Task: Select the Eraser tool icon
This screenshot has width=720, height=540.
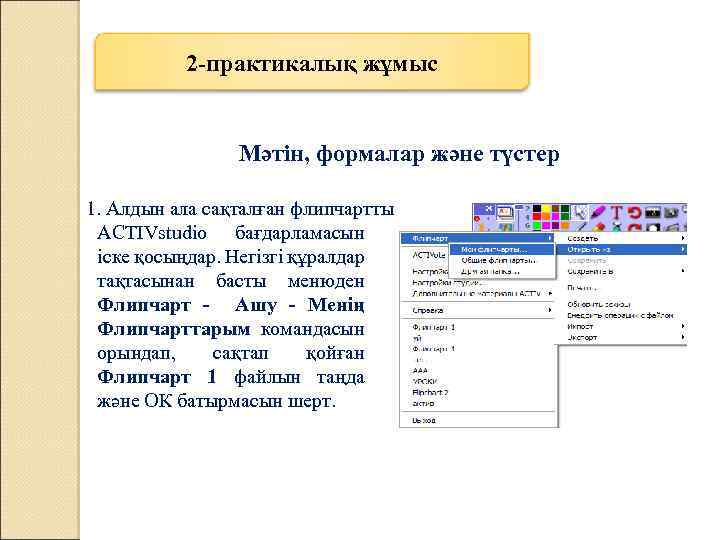Action: pyautogui.click(x=598, y=227)
